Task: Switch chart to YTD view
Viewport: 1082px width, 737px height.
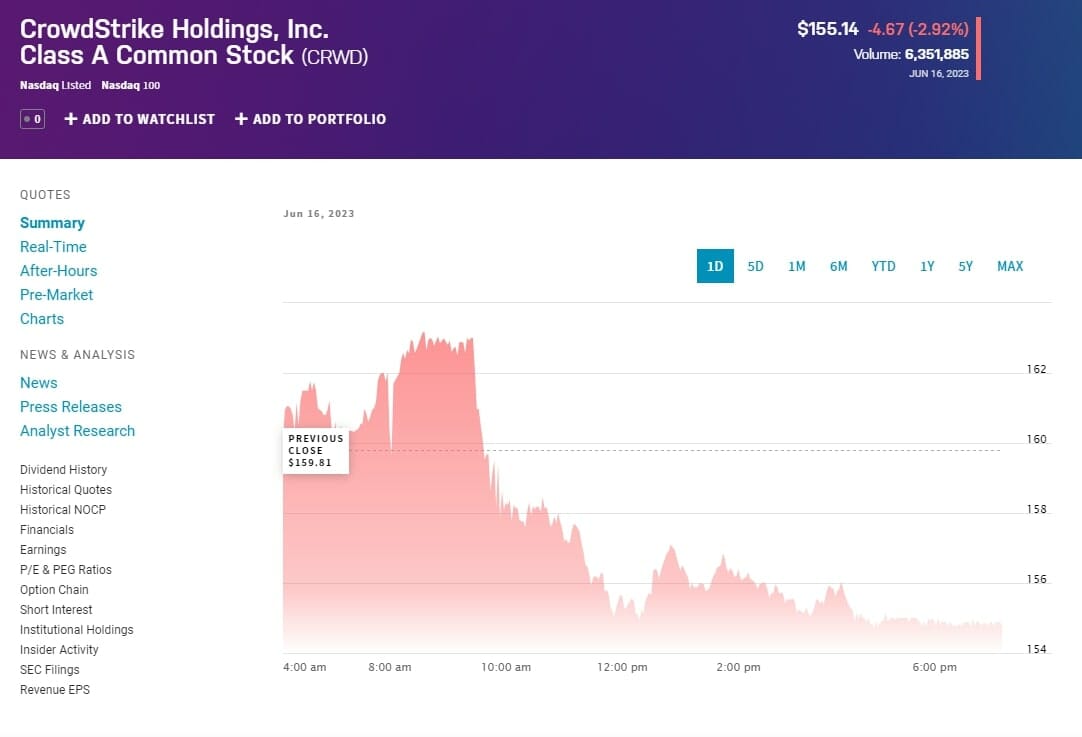Action: [883, 266]
